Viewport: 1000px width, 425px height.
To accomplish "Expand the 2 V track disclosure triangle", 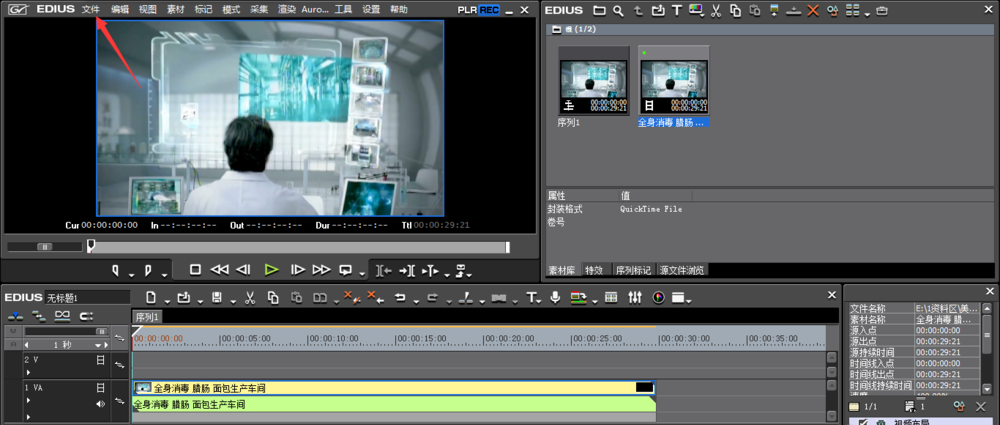I will point(27,371).
